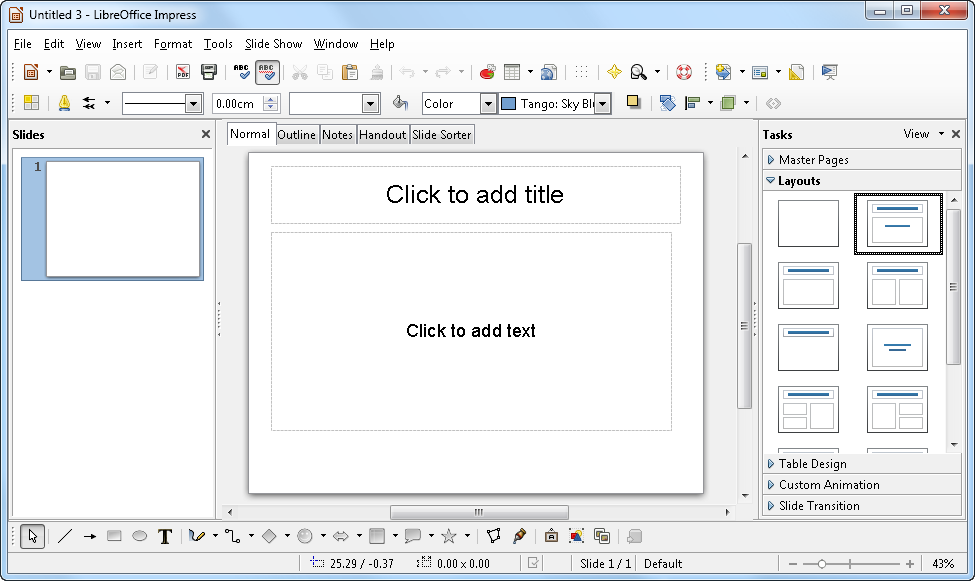
Task: Switch to the Notes tab
Action: click(338, 135)
